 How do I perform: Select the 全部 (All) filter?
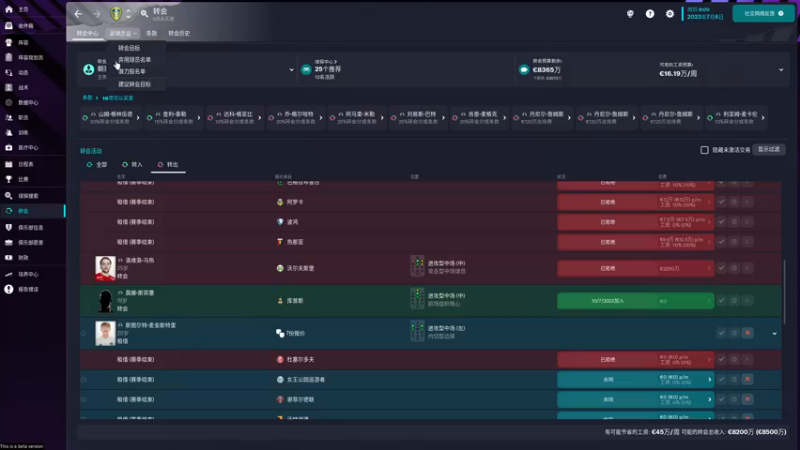click(x=96, y=165)
